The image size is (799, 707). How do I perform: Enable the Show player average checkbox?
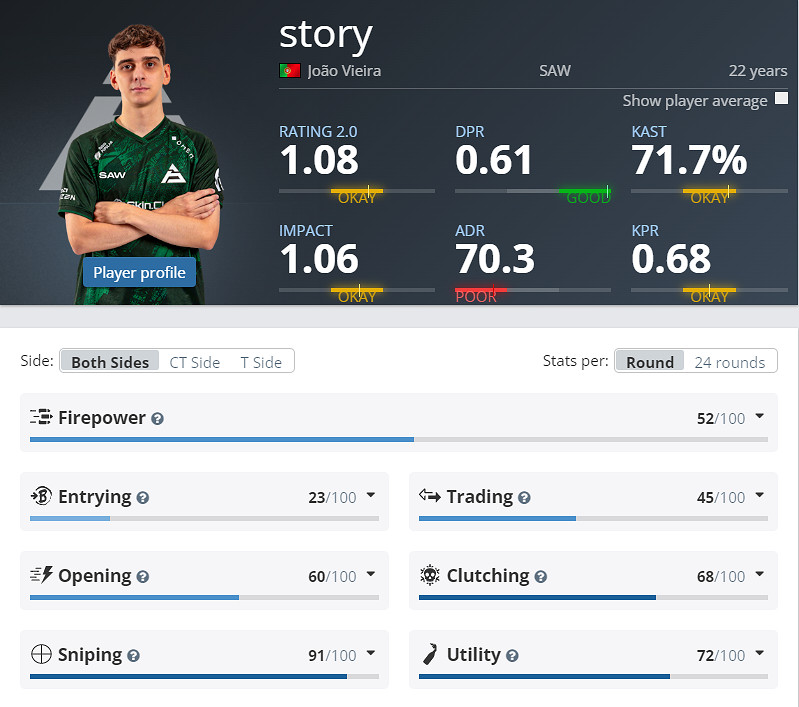click(x=781, y=99)
